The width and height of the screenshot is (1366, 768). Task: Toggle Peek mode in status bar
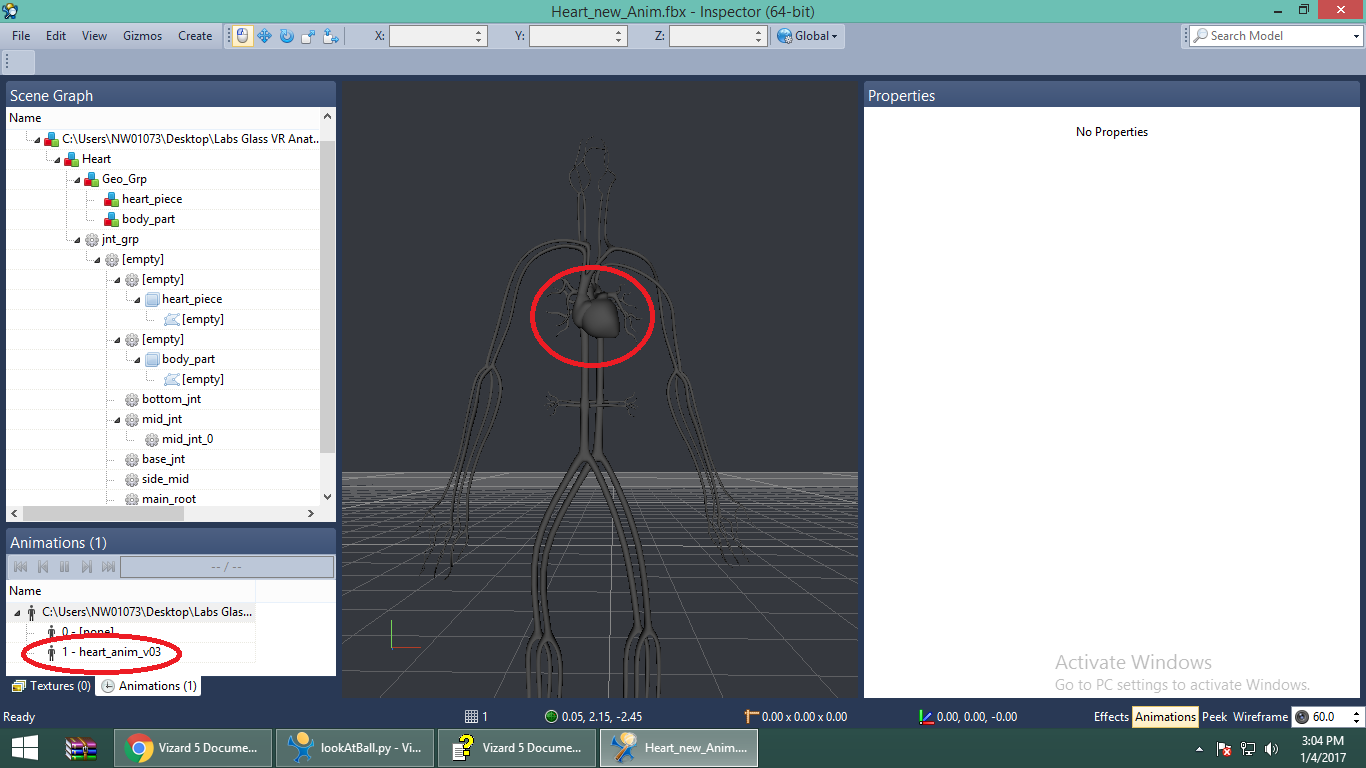coord(1214,717)
